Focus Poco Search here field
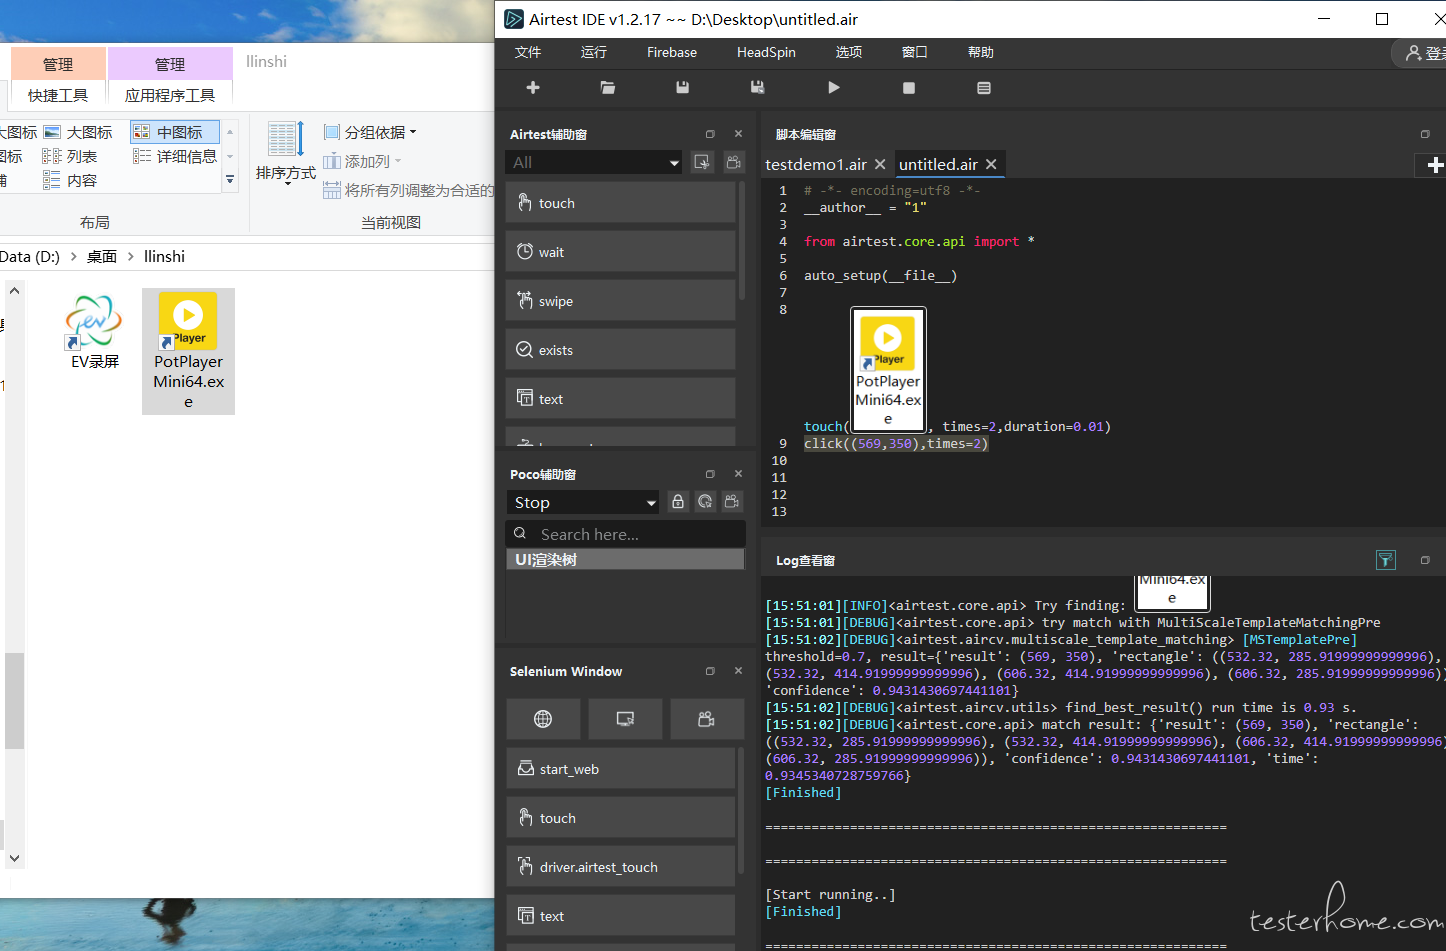This screenshot has height=951, width=1446. click(626, 534)
